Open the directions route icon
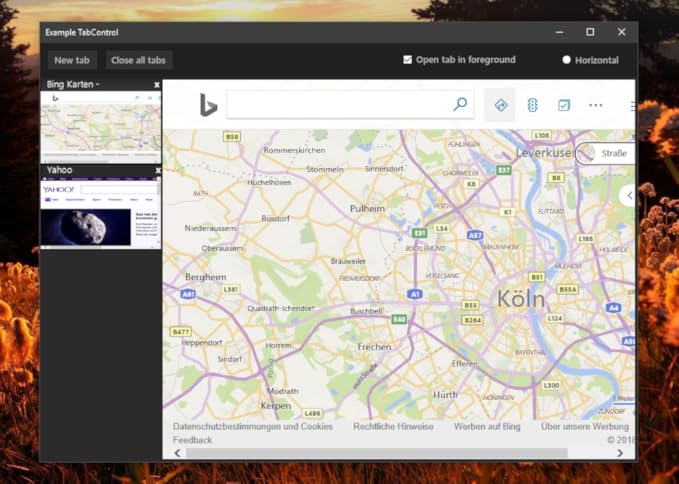This screenshot has height=484, width=679. point(501,105)
